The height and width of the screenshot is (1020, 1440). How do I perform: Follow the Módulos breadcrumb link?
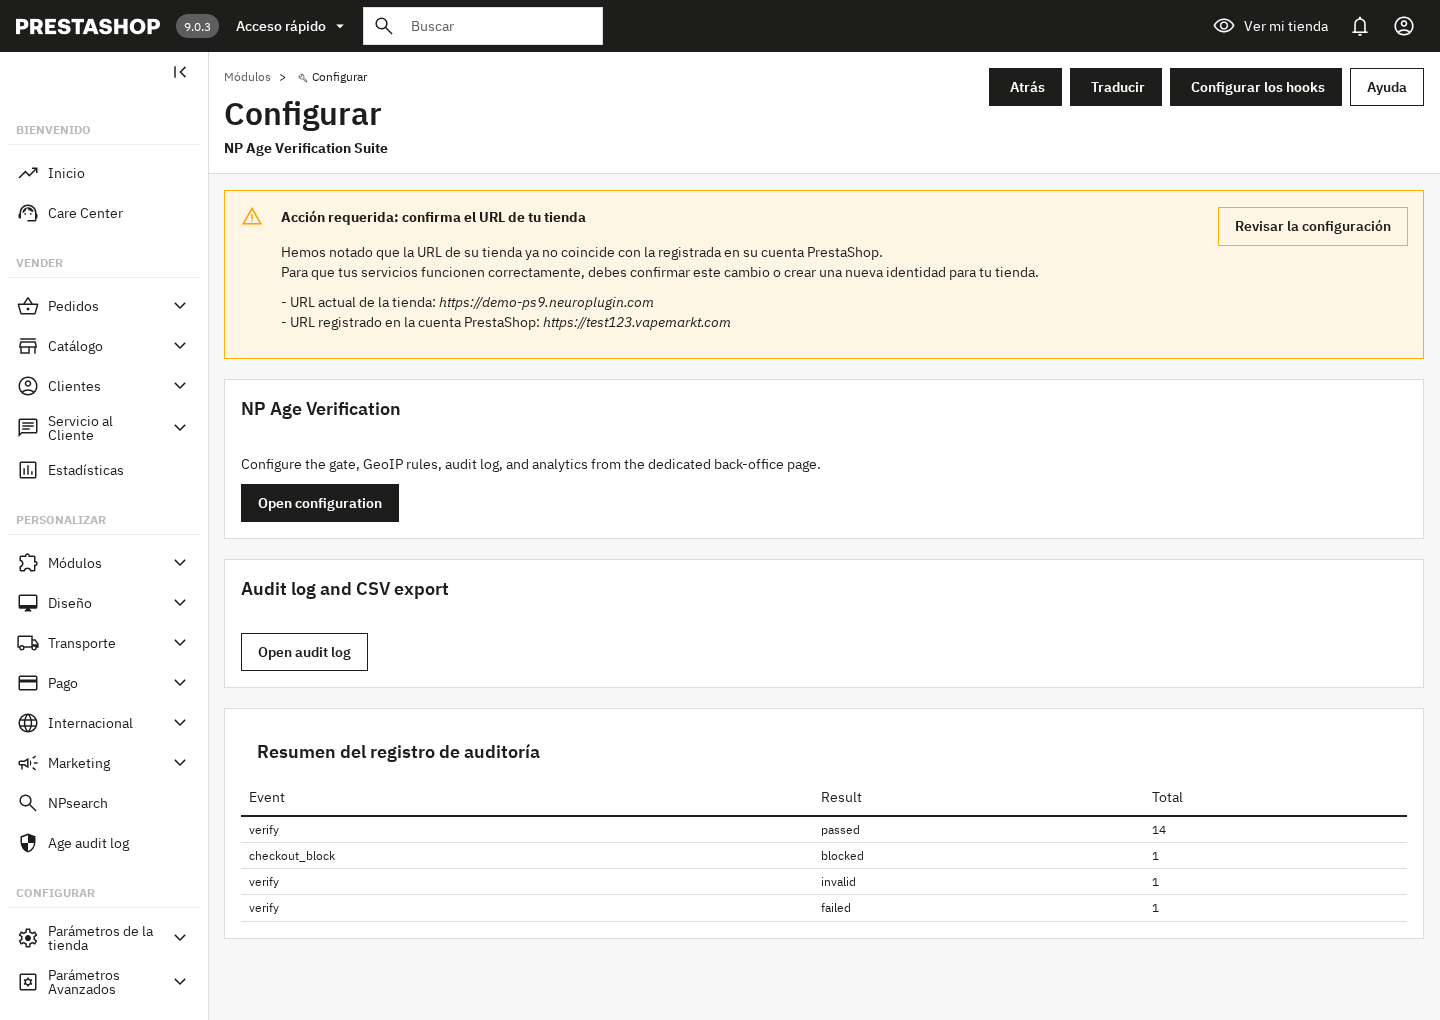[247, 77]
